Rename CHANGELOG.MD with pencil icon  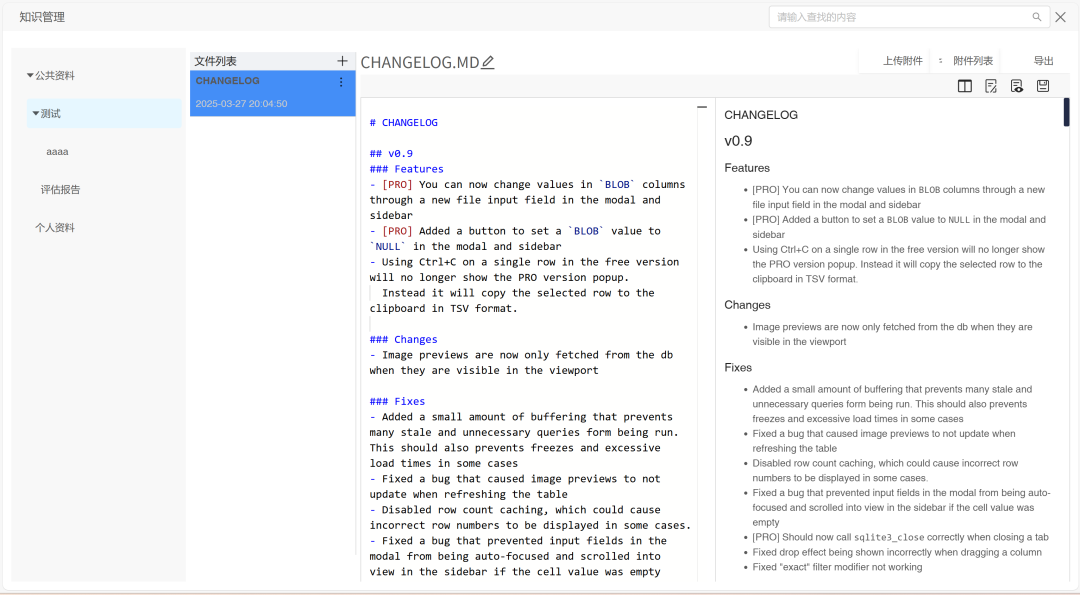click(488, 63)
